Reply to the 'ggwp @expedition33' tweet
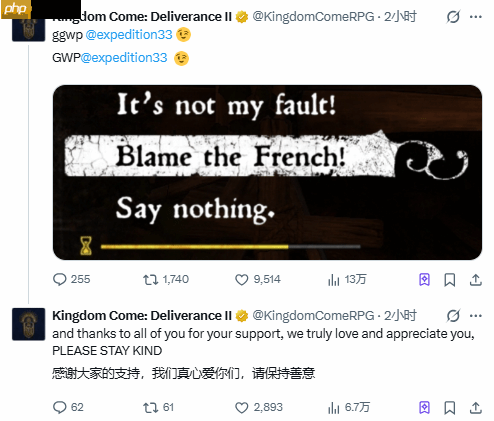The image size is (494, 421). coord(71,279)
